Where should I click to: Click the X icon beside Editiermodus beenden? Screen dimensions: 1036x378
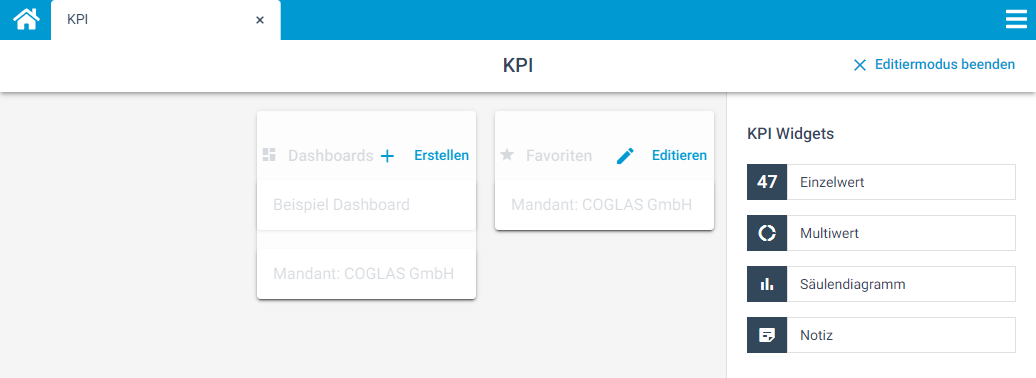pyautogui.click(x=860, y=65)
